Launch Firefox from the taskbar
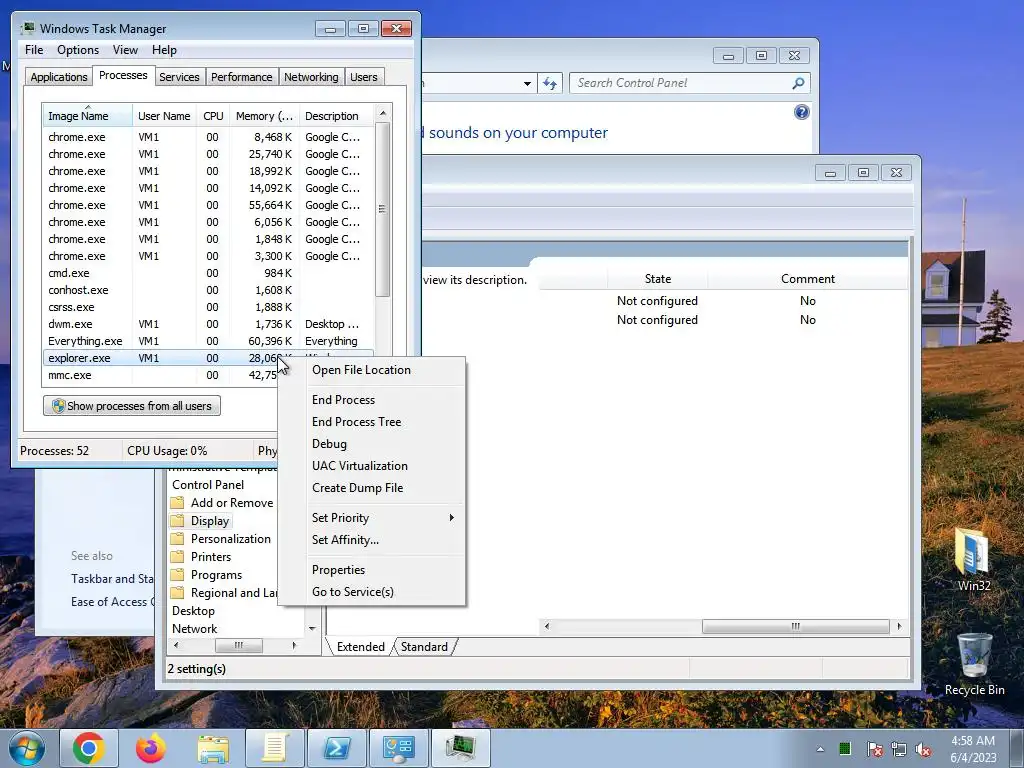 click(x=151, y=748)
